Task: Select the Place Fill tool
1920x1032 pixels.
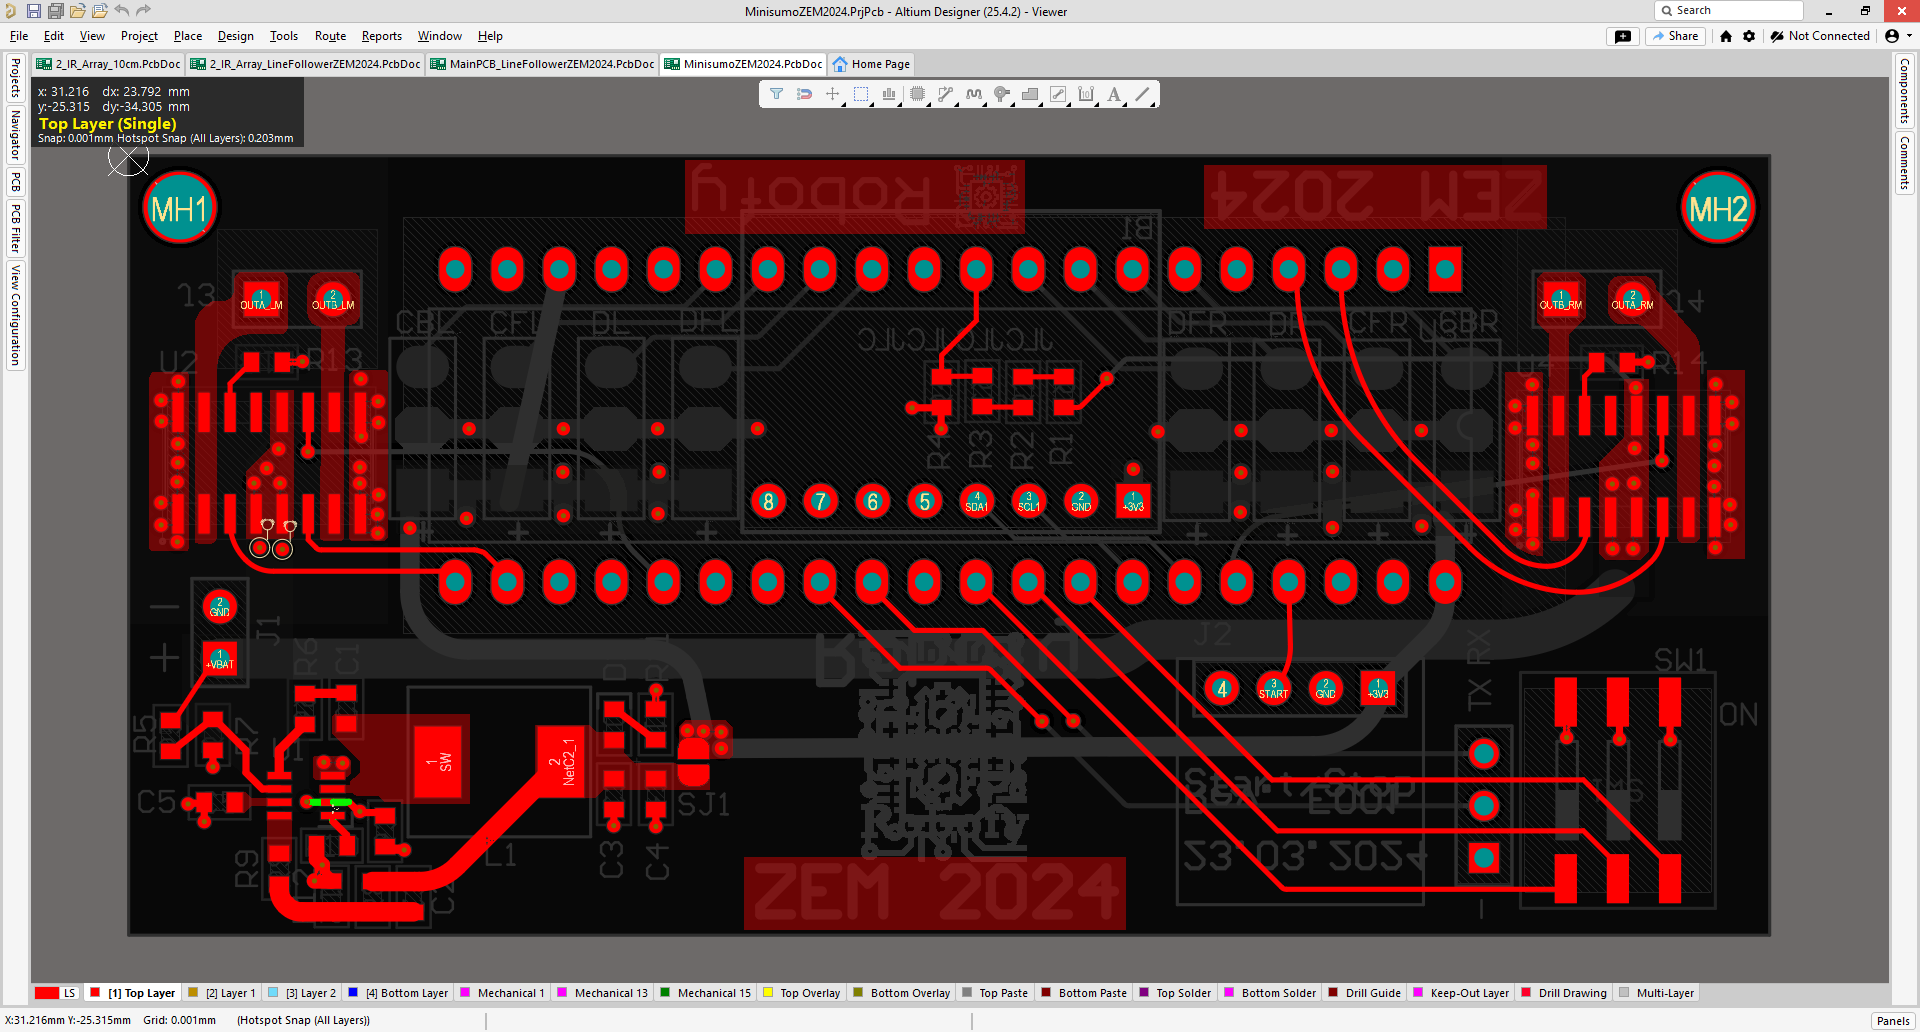Action: point(1057,94)
